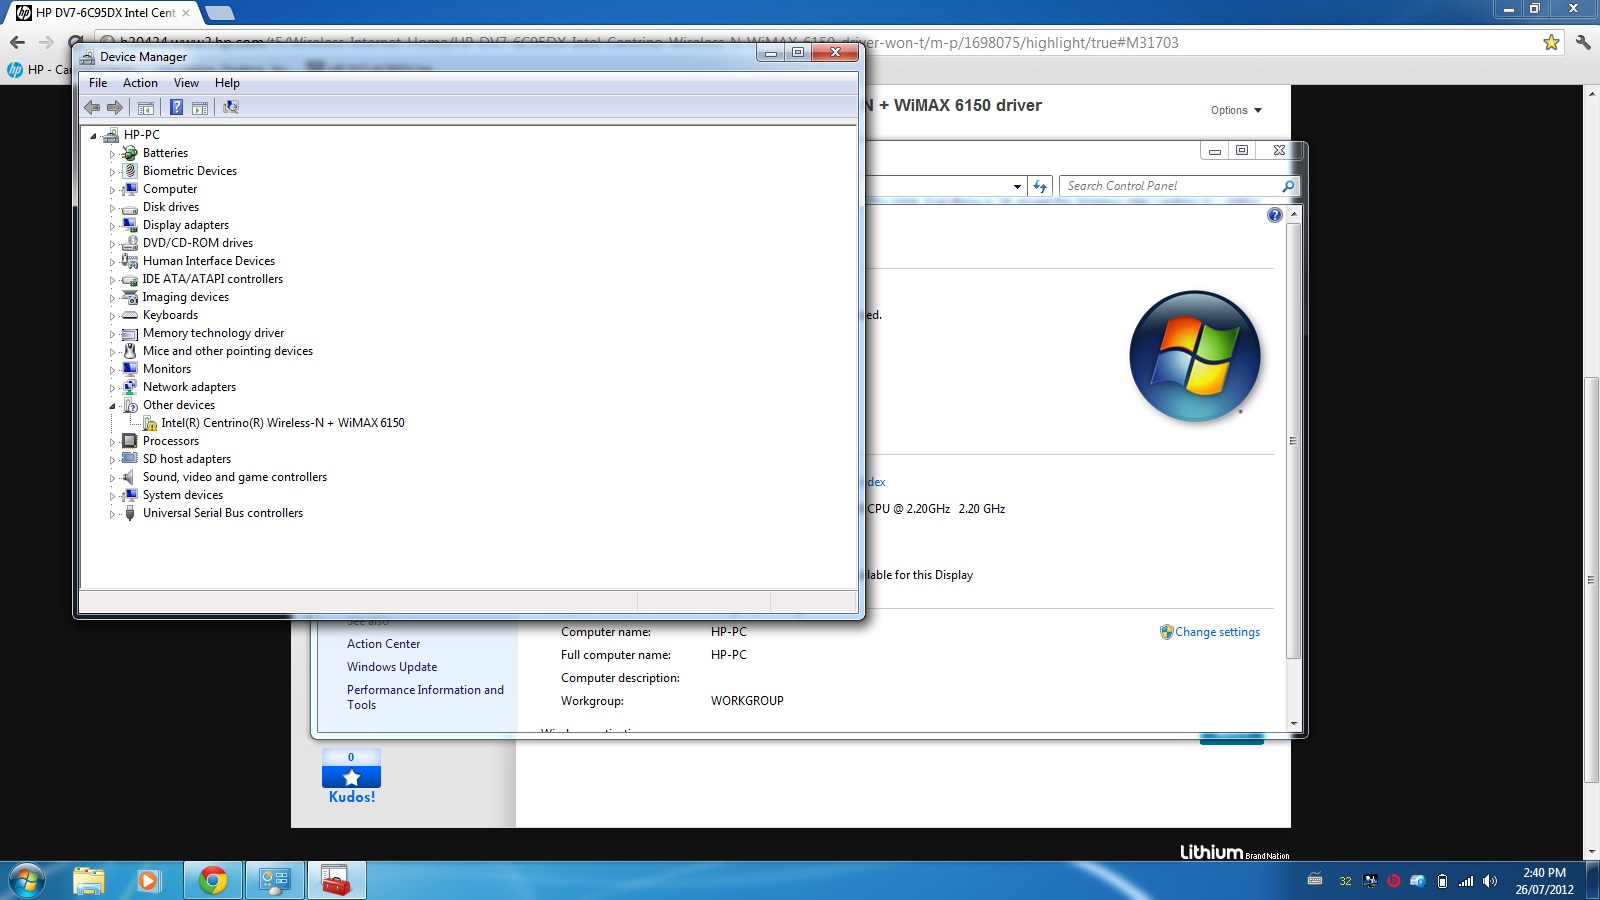The width and height of the screenshot is (1600, 900).
Task: Click the Beats Audio tray icon
Action: [1393, 881]
